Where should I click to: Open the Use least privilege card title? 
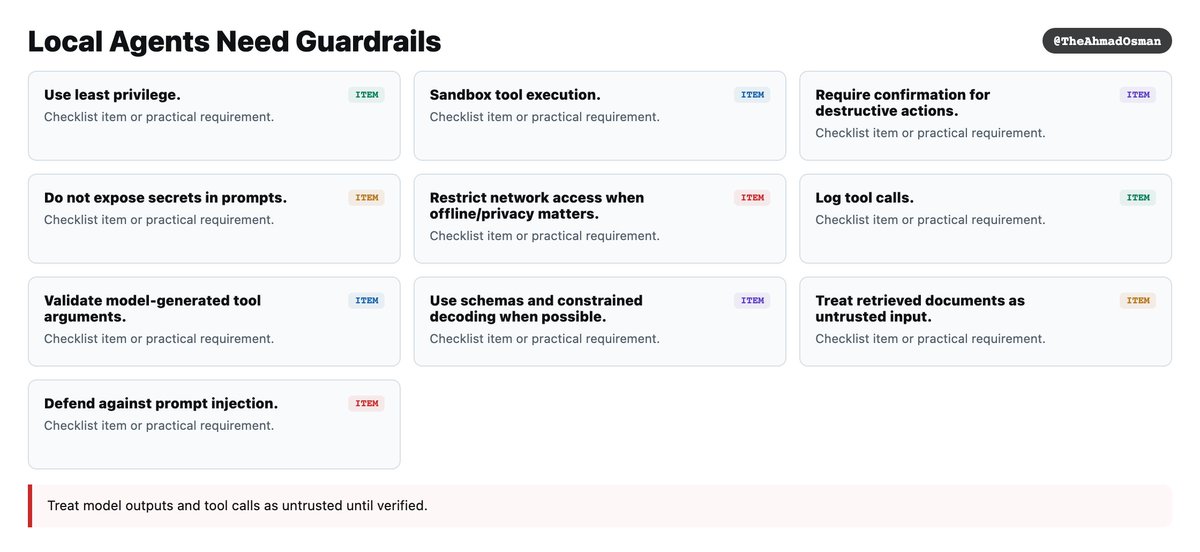click(112, 95)
